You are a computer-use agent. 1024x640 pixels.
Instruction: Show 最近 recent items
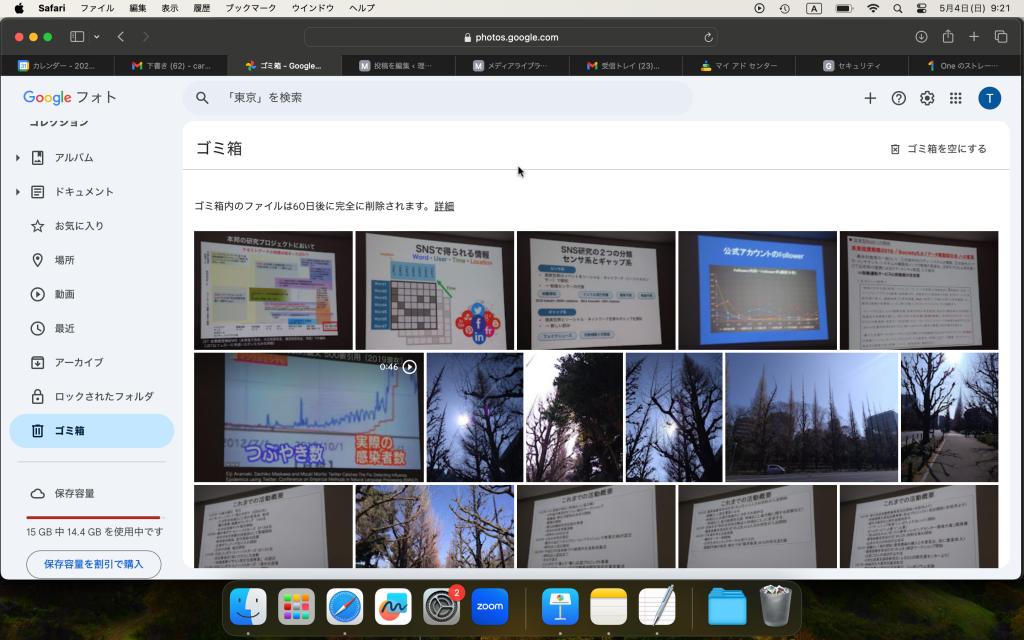coord(91,328)
